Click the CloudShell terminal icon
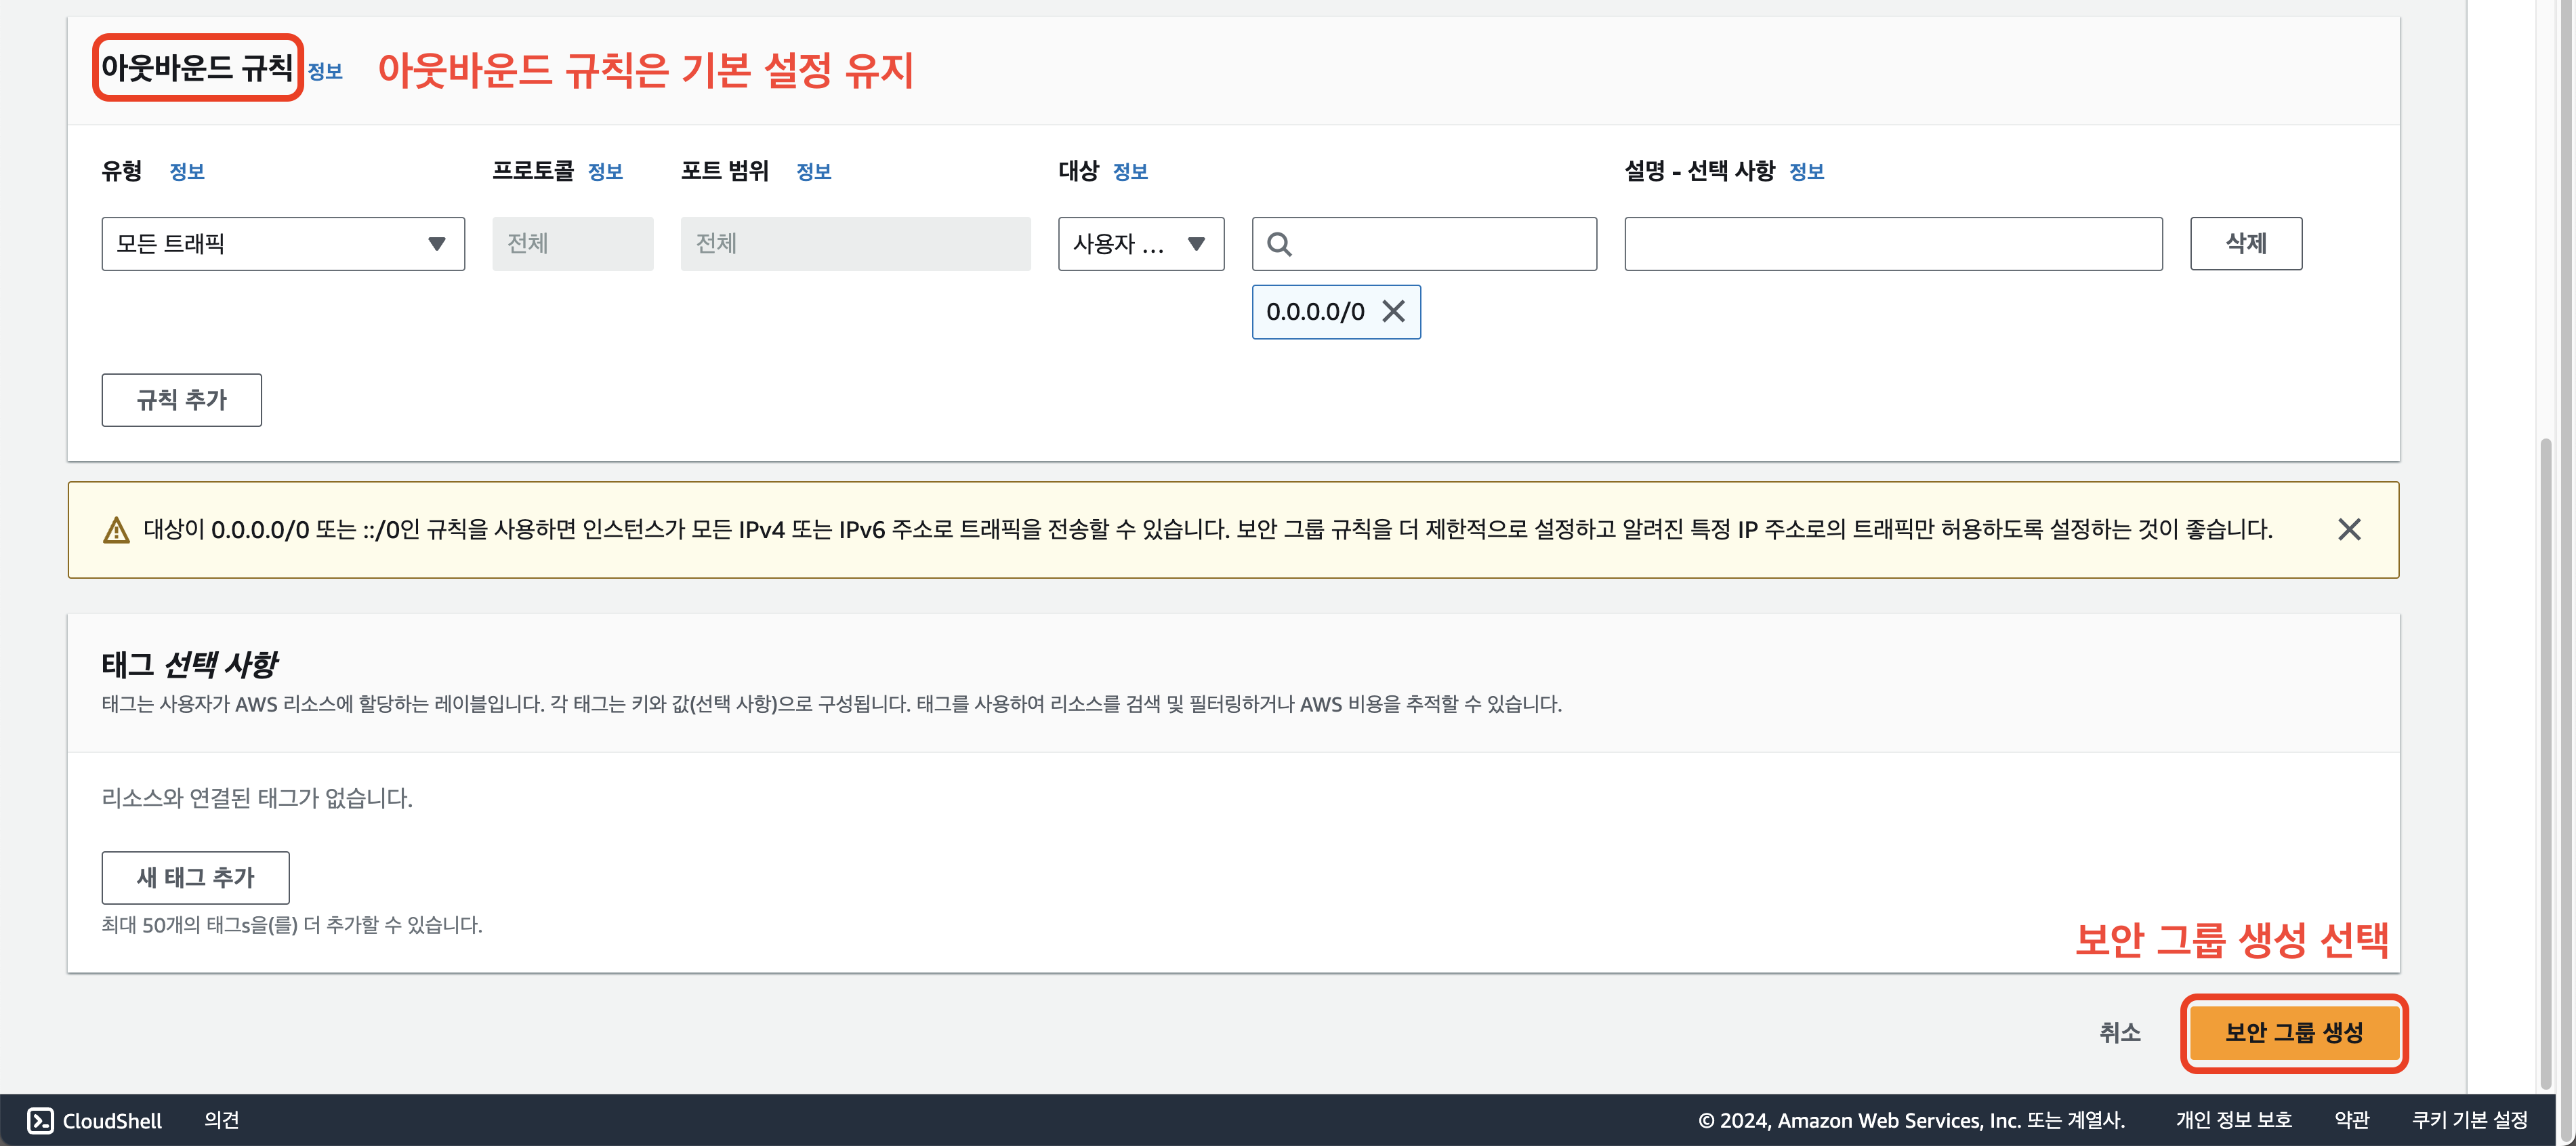Screen dimensions: 2576x1146 40,1120
